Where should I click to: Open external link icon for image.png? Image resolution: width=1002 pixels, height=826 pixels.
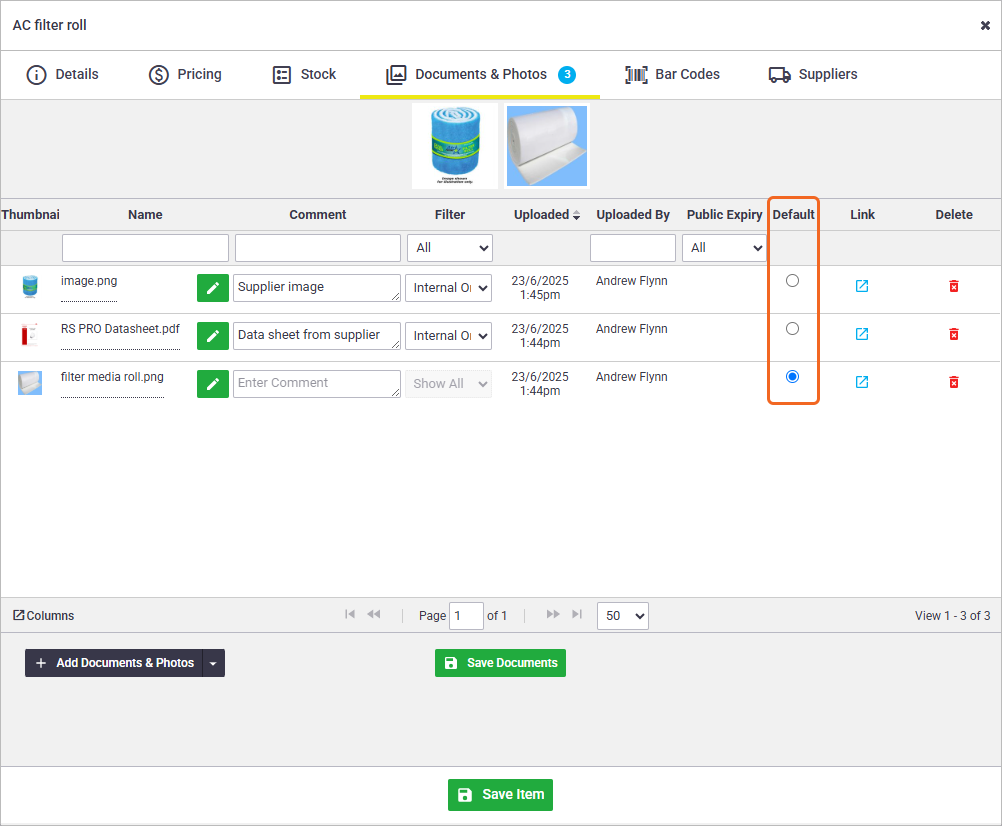(861, 286)
